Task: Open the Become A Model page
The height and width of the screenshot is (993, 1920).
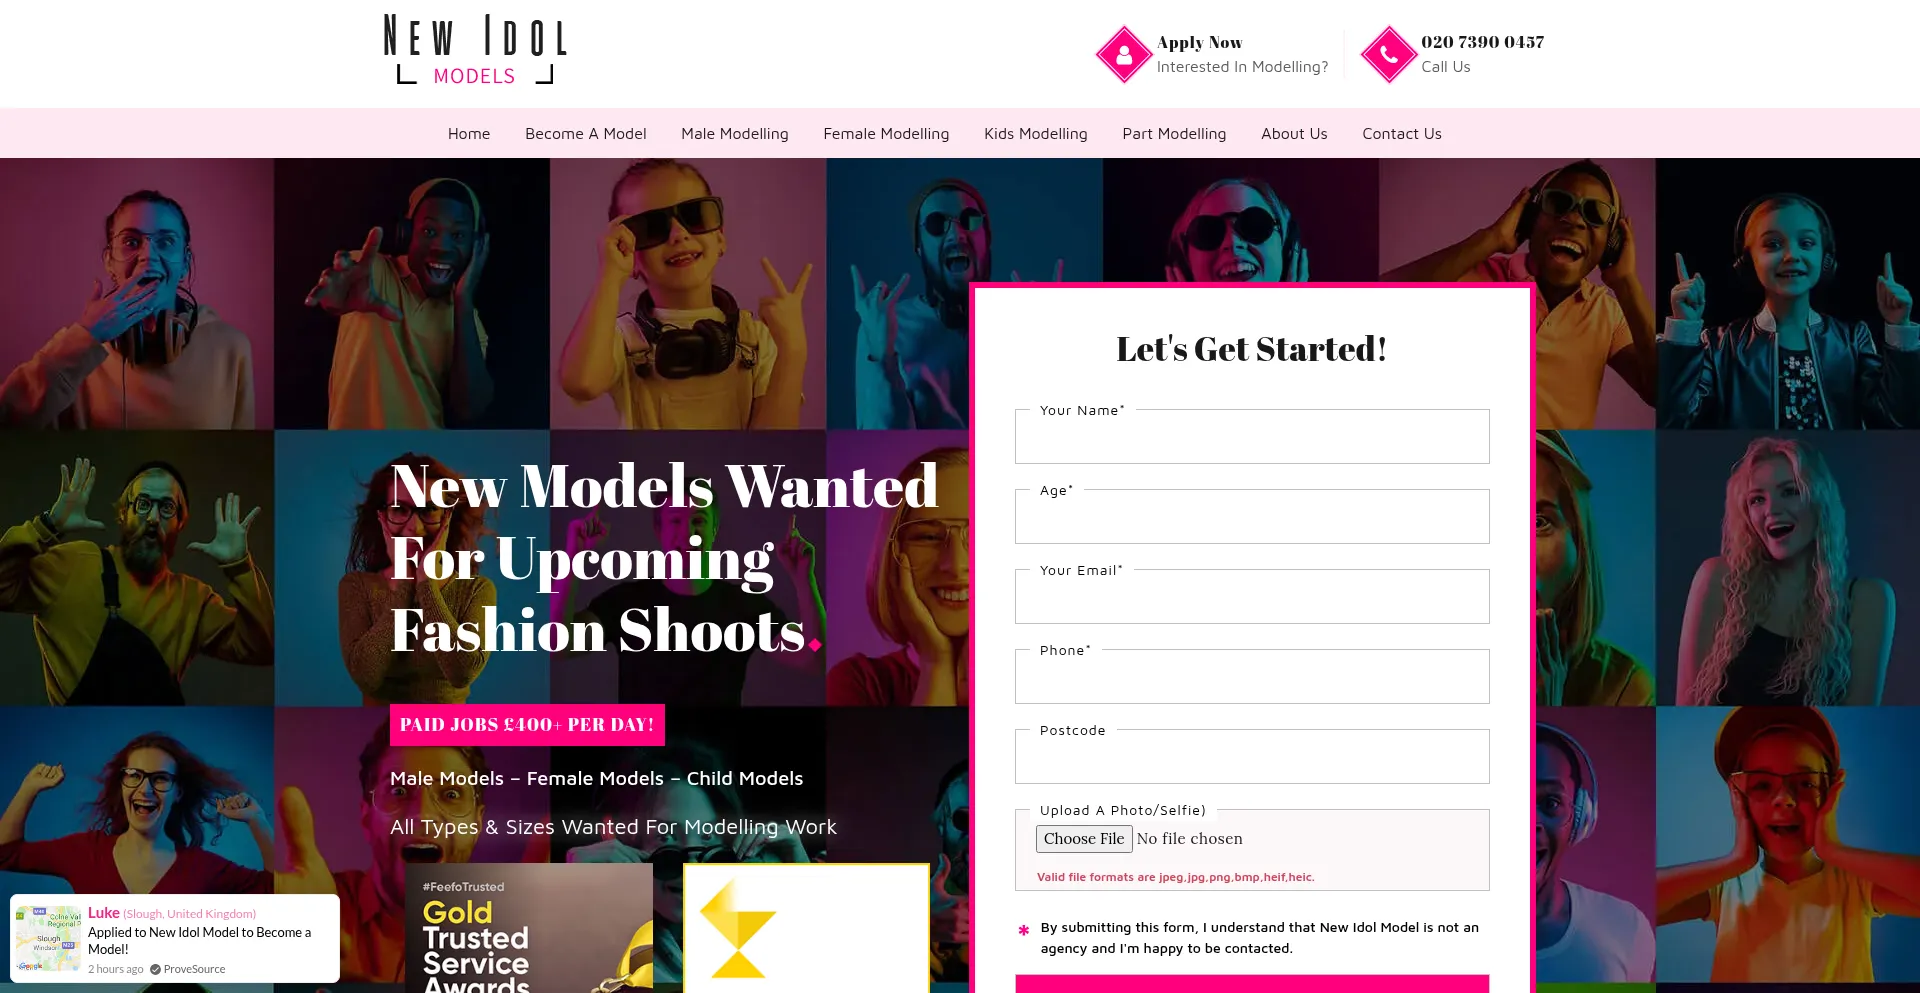Action: (586, 133)
